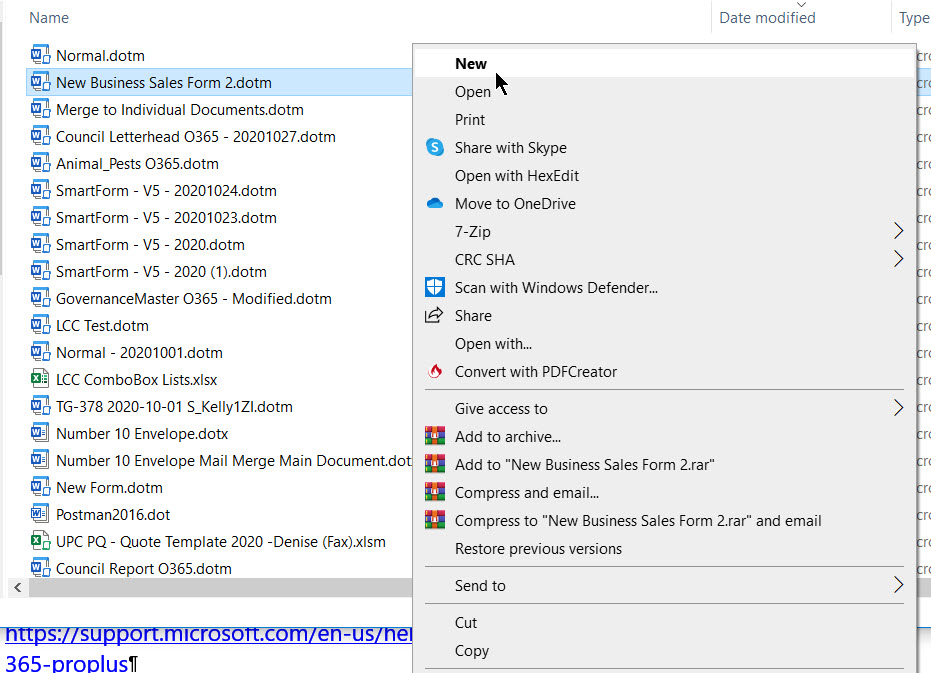The image size is (931, 673).
Task: Select Add to "New Business Sales Form 2.rar"
Action: [x=664, y=465]
